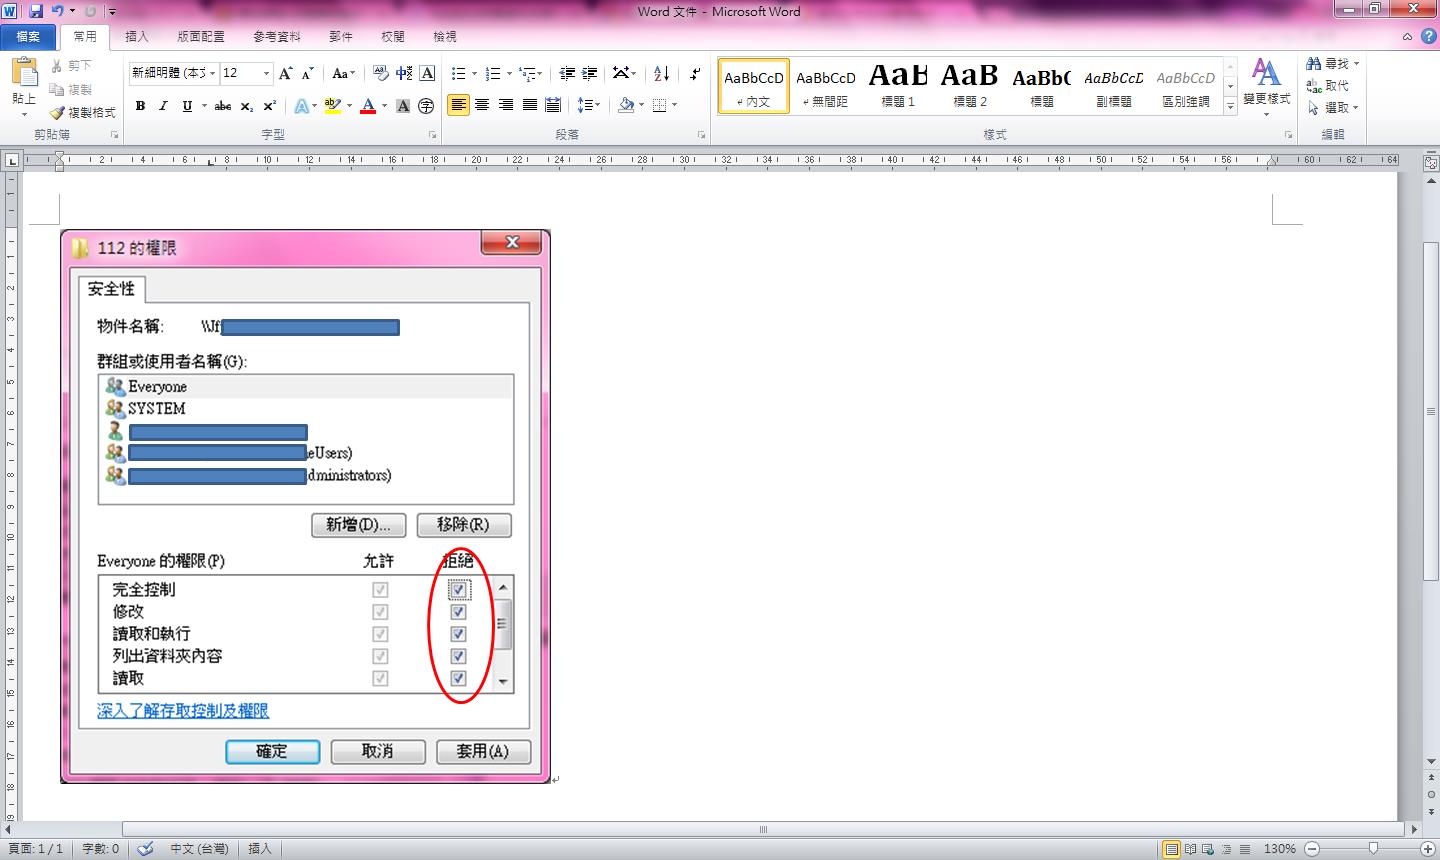Open the numbering list dropdown arrow

click(509, 73)
